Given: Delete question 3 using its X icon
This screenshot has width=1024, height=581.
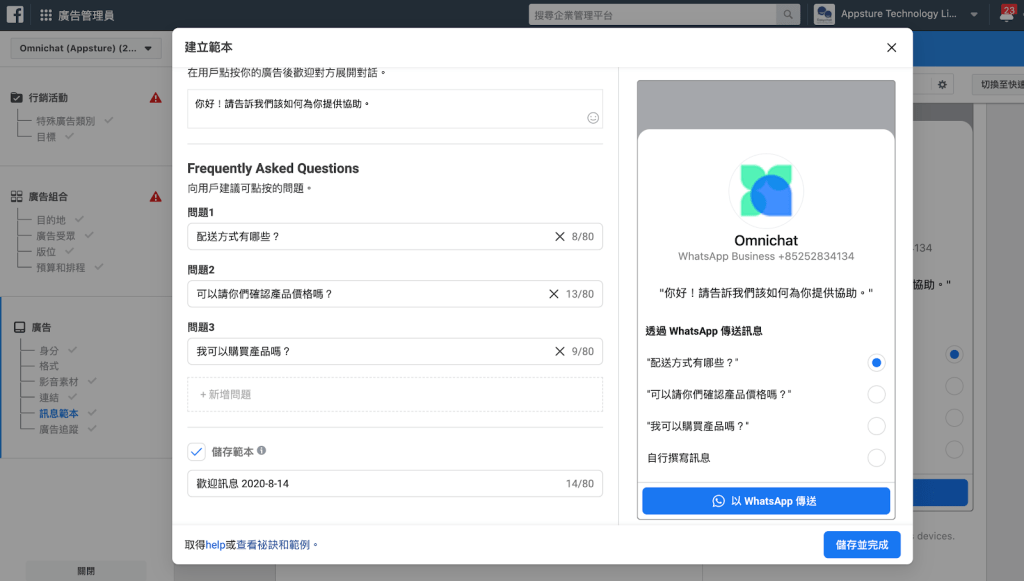Looking at the screenshot, I should tap(560, 351).
